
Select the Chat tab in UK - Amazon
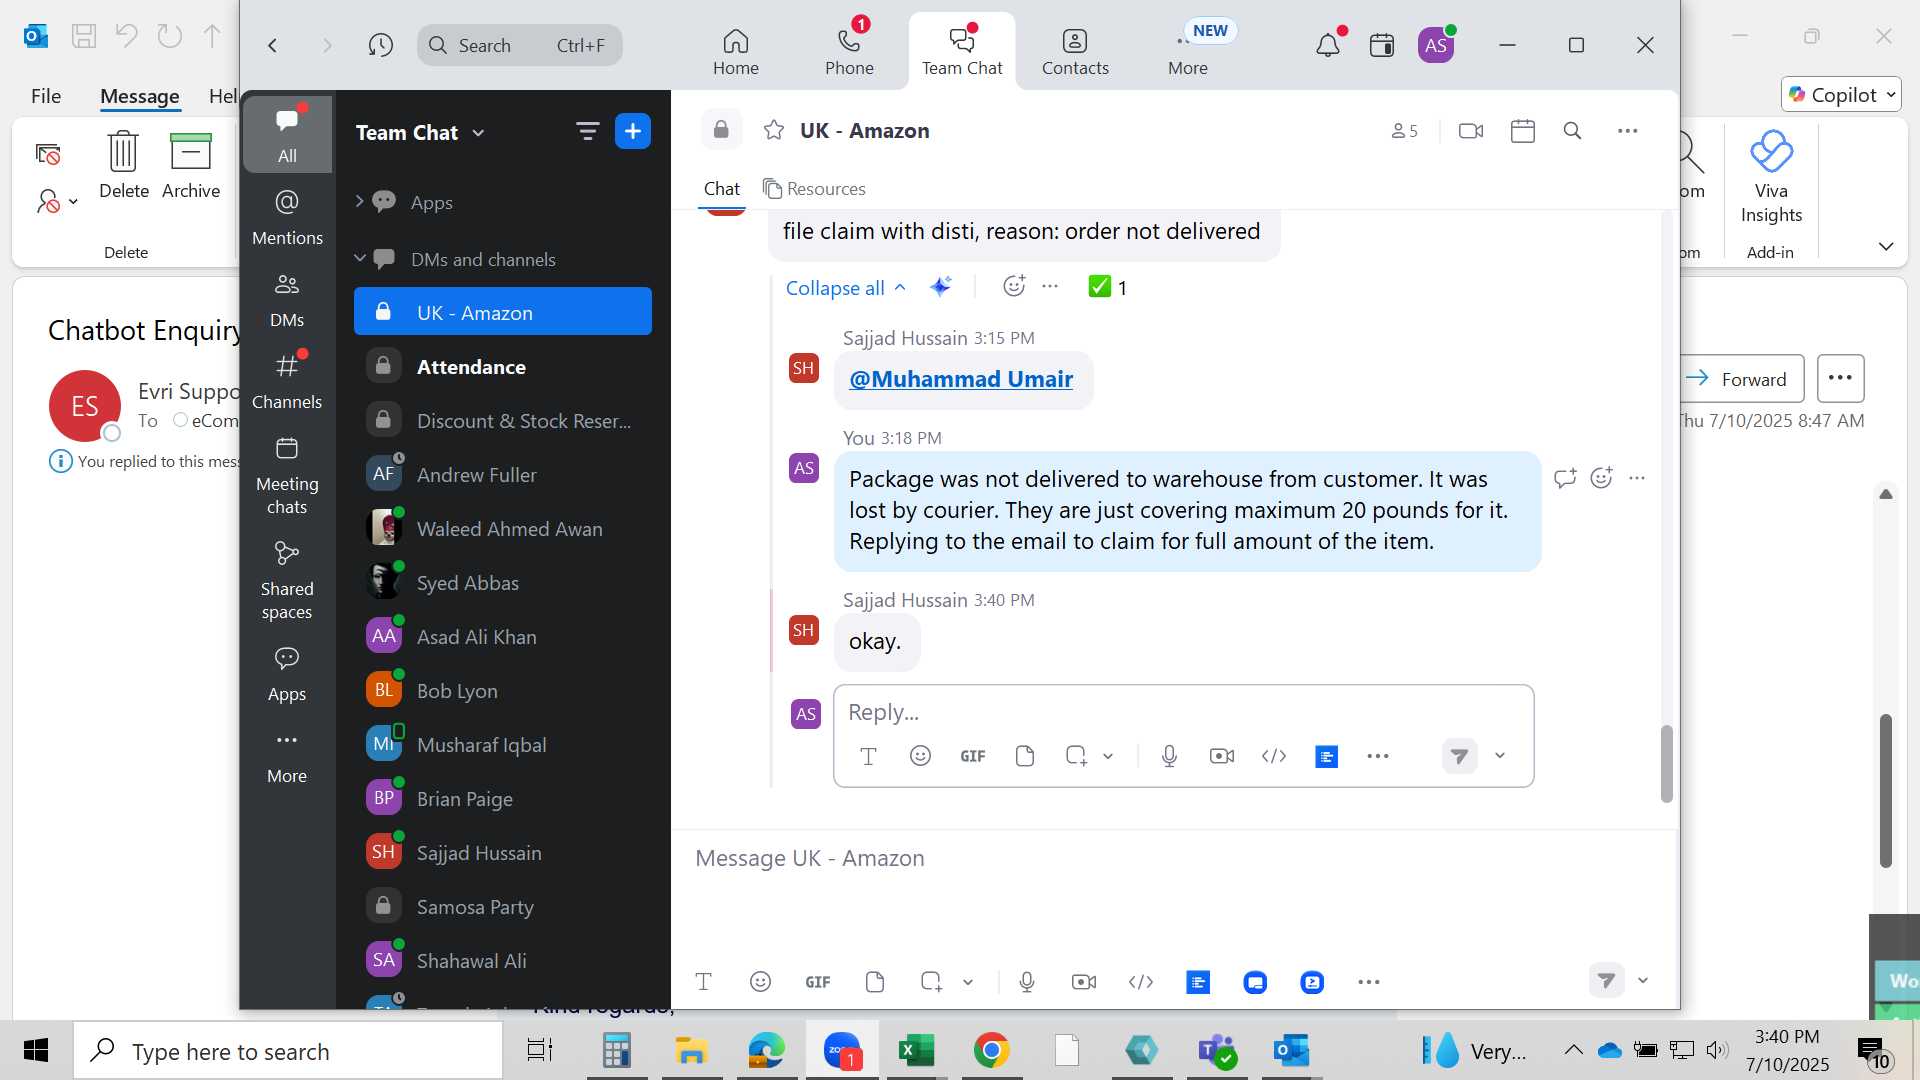(x=721, y=188)
